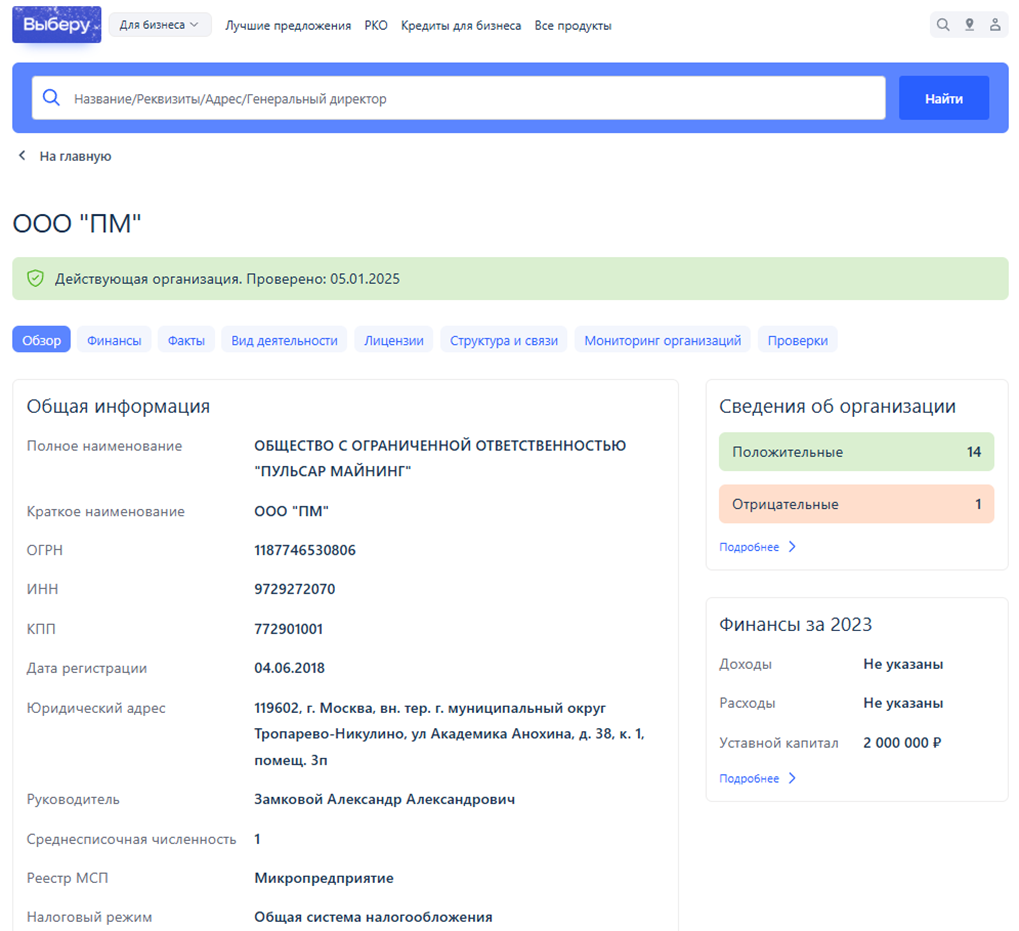
Task: Click the Краткое наименование value ООО "ПМ"
Action: (x=291, y=511)
